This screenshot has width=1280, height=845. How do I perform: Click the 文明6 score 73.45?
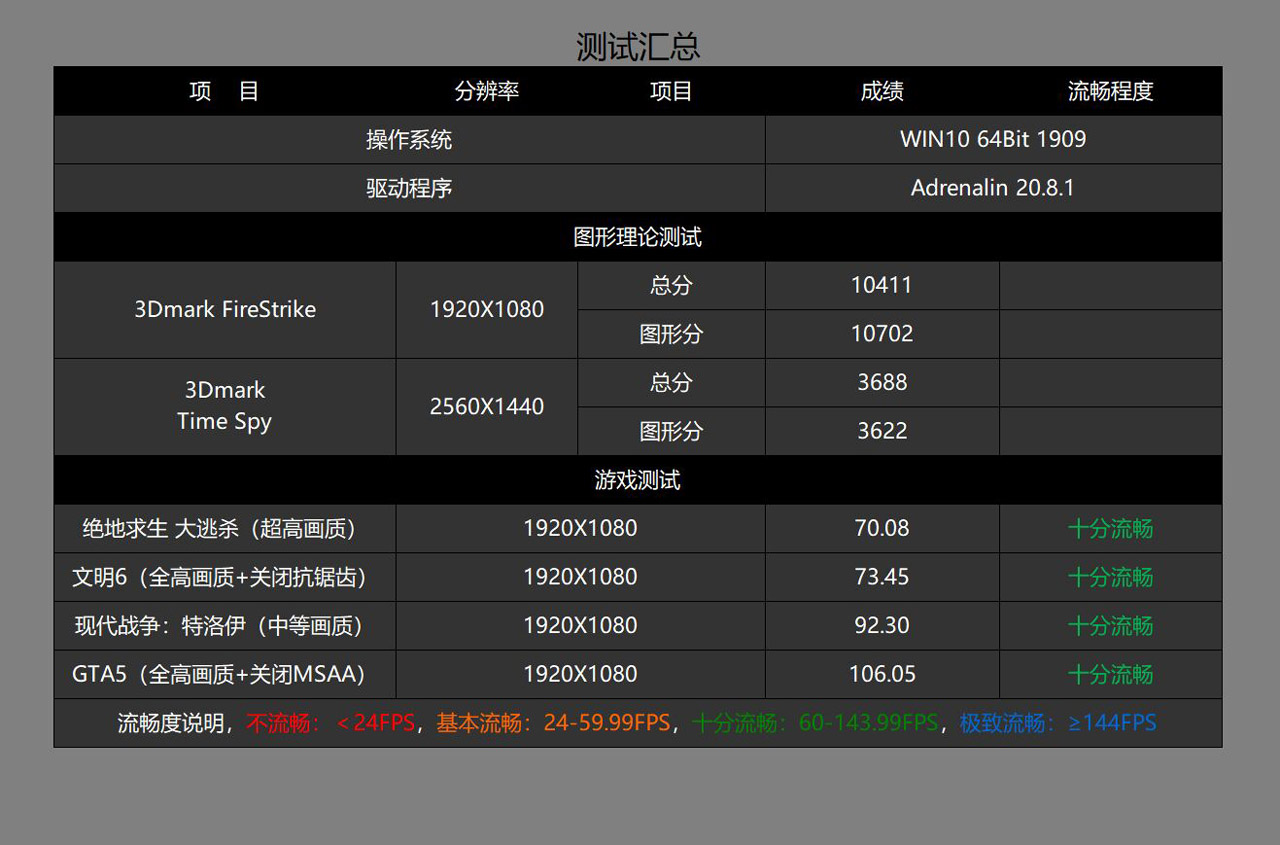[x=880, y=577]
